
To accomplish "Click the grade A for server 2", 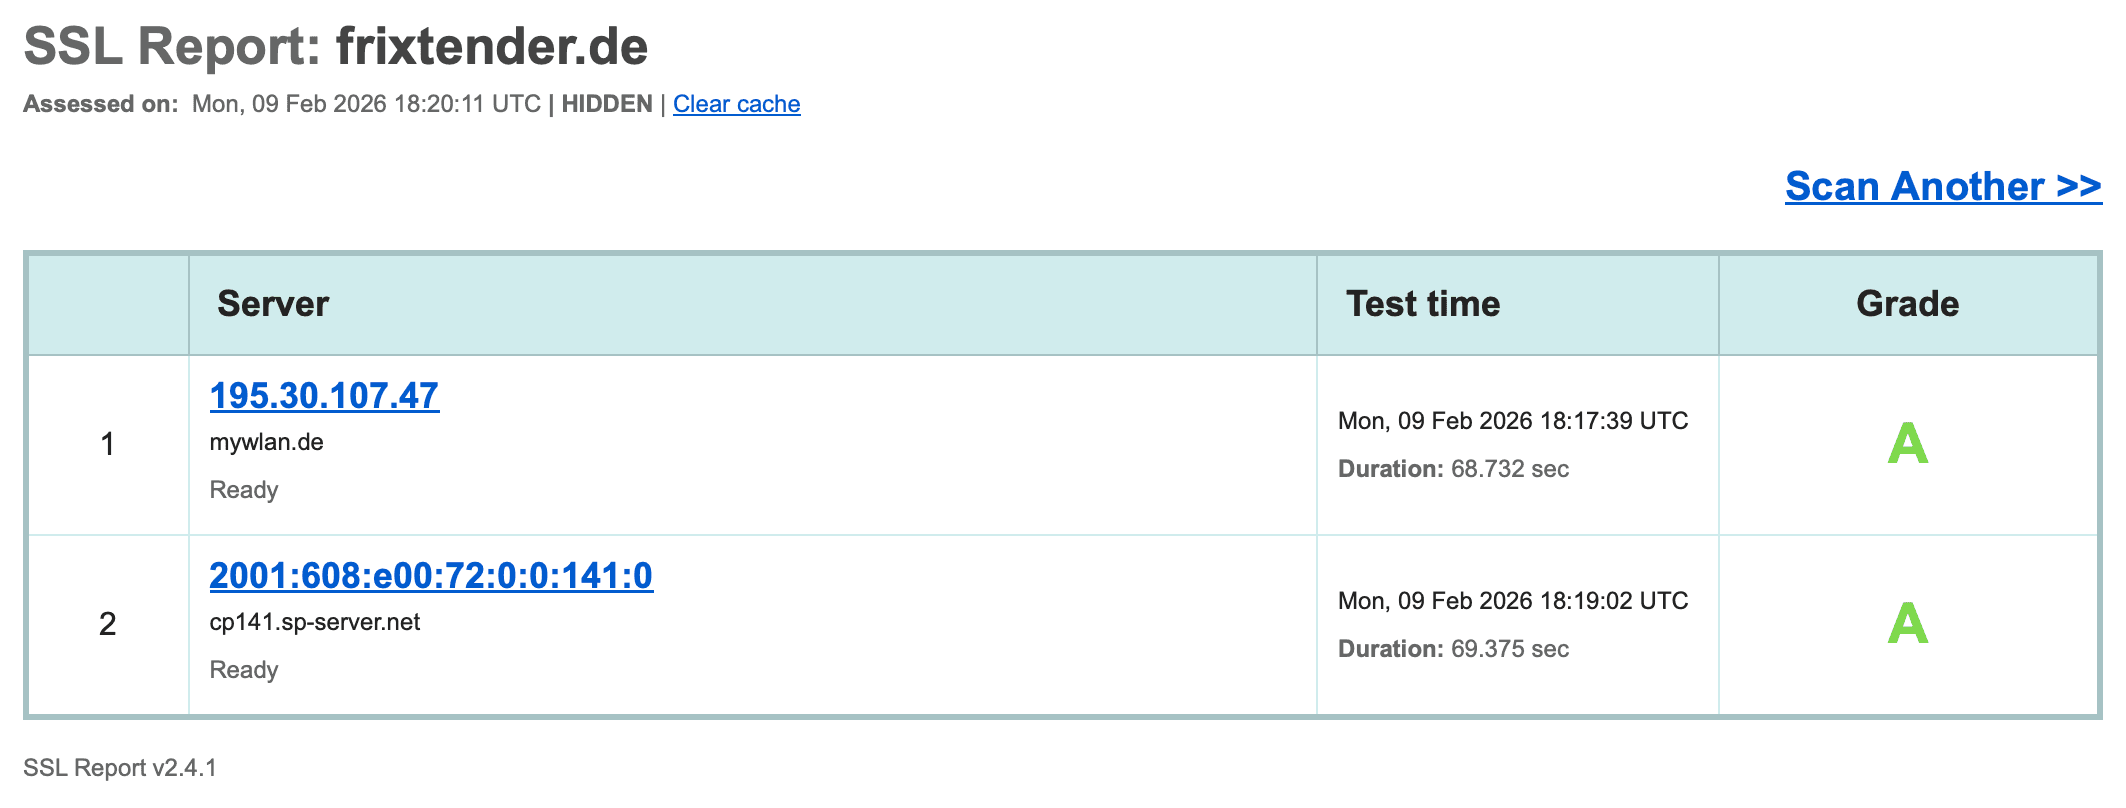I will pyautogui.click(x=1907, y=624).
